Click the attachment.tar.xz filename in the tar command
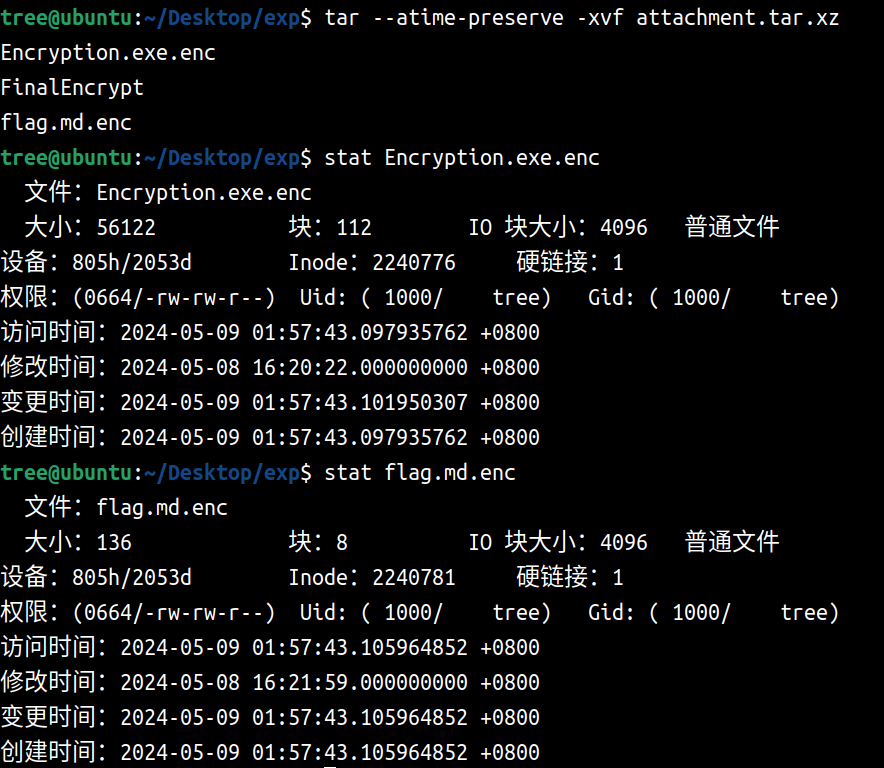The width and height of the screenshot is (884, 768). click(x=738, y=18)
